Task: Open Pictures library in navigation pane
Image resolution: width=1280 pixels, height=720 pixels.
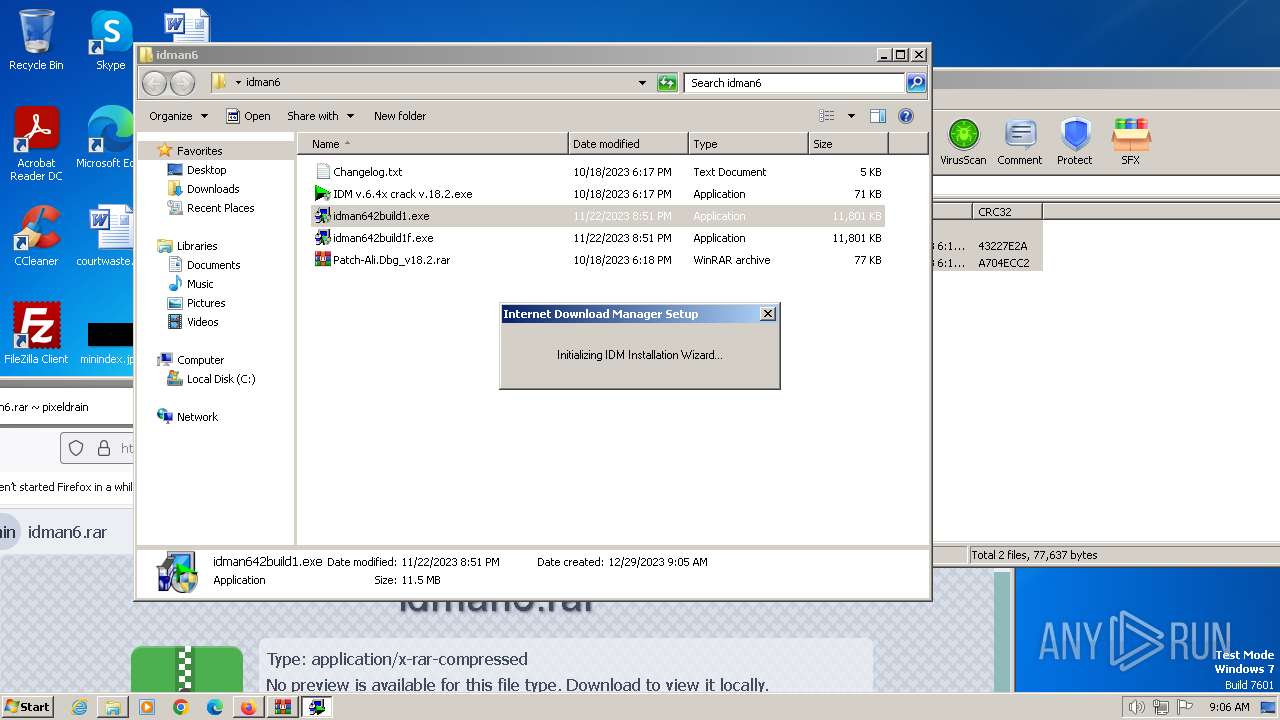Action: click(205, 303)
